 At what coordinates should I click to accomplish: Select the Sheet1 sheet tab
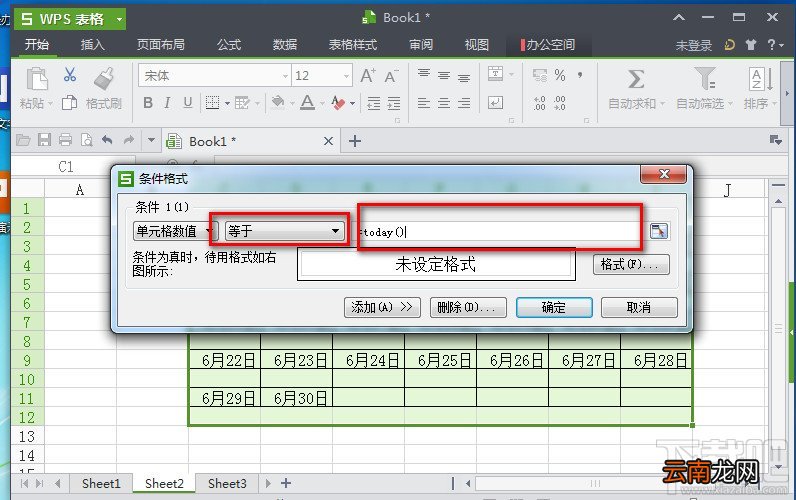(101, 483)
